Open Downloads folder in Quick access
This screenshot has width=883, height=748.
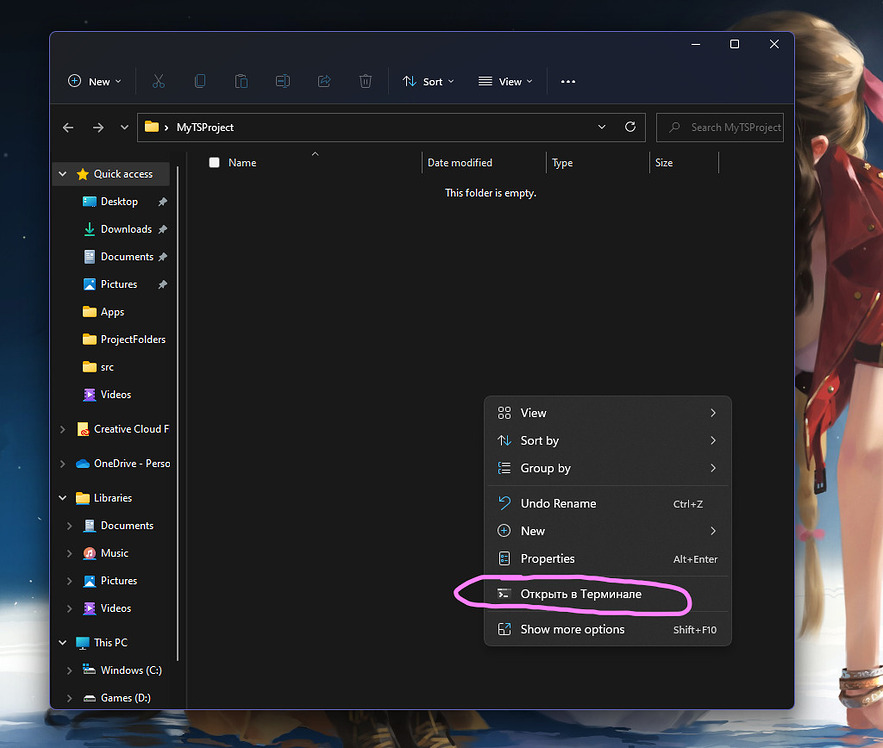coord(126,229)
